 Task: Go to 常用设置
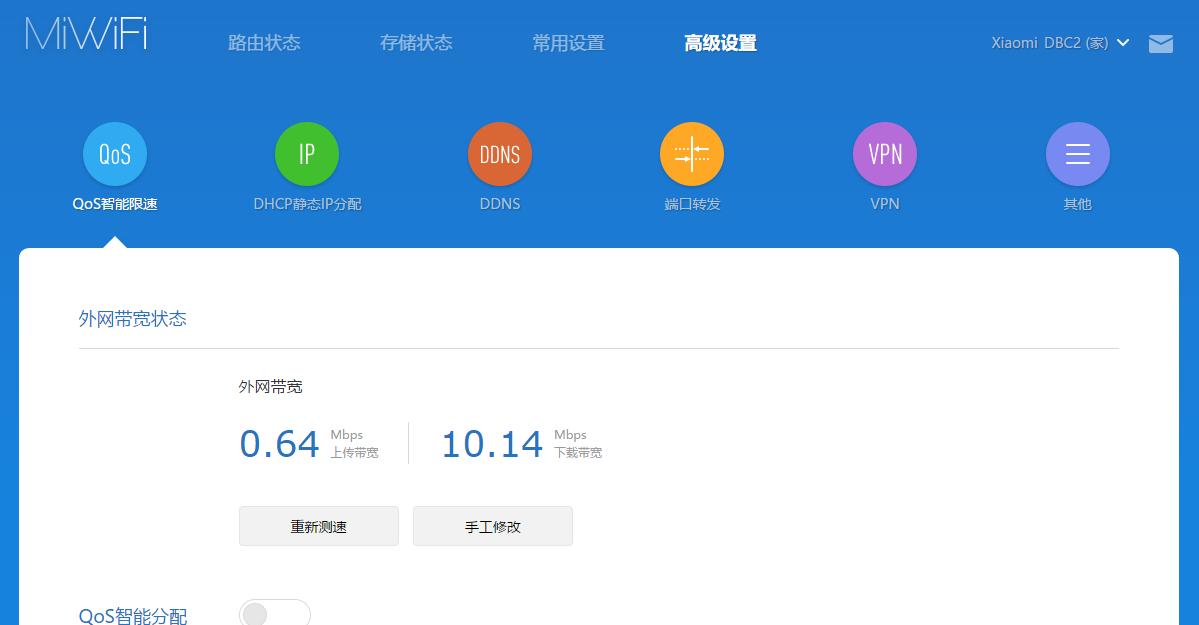click(x=567, y=42)
